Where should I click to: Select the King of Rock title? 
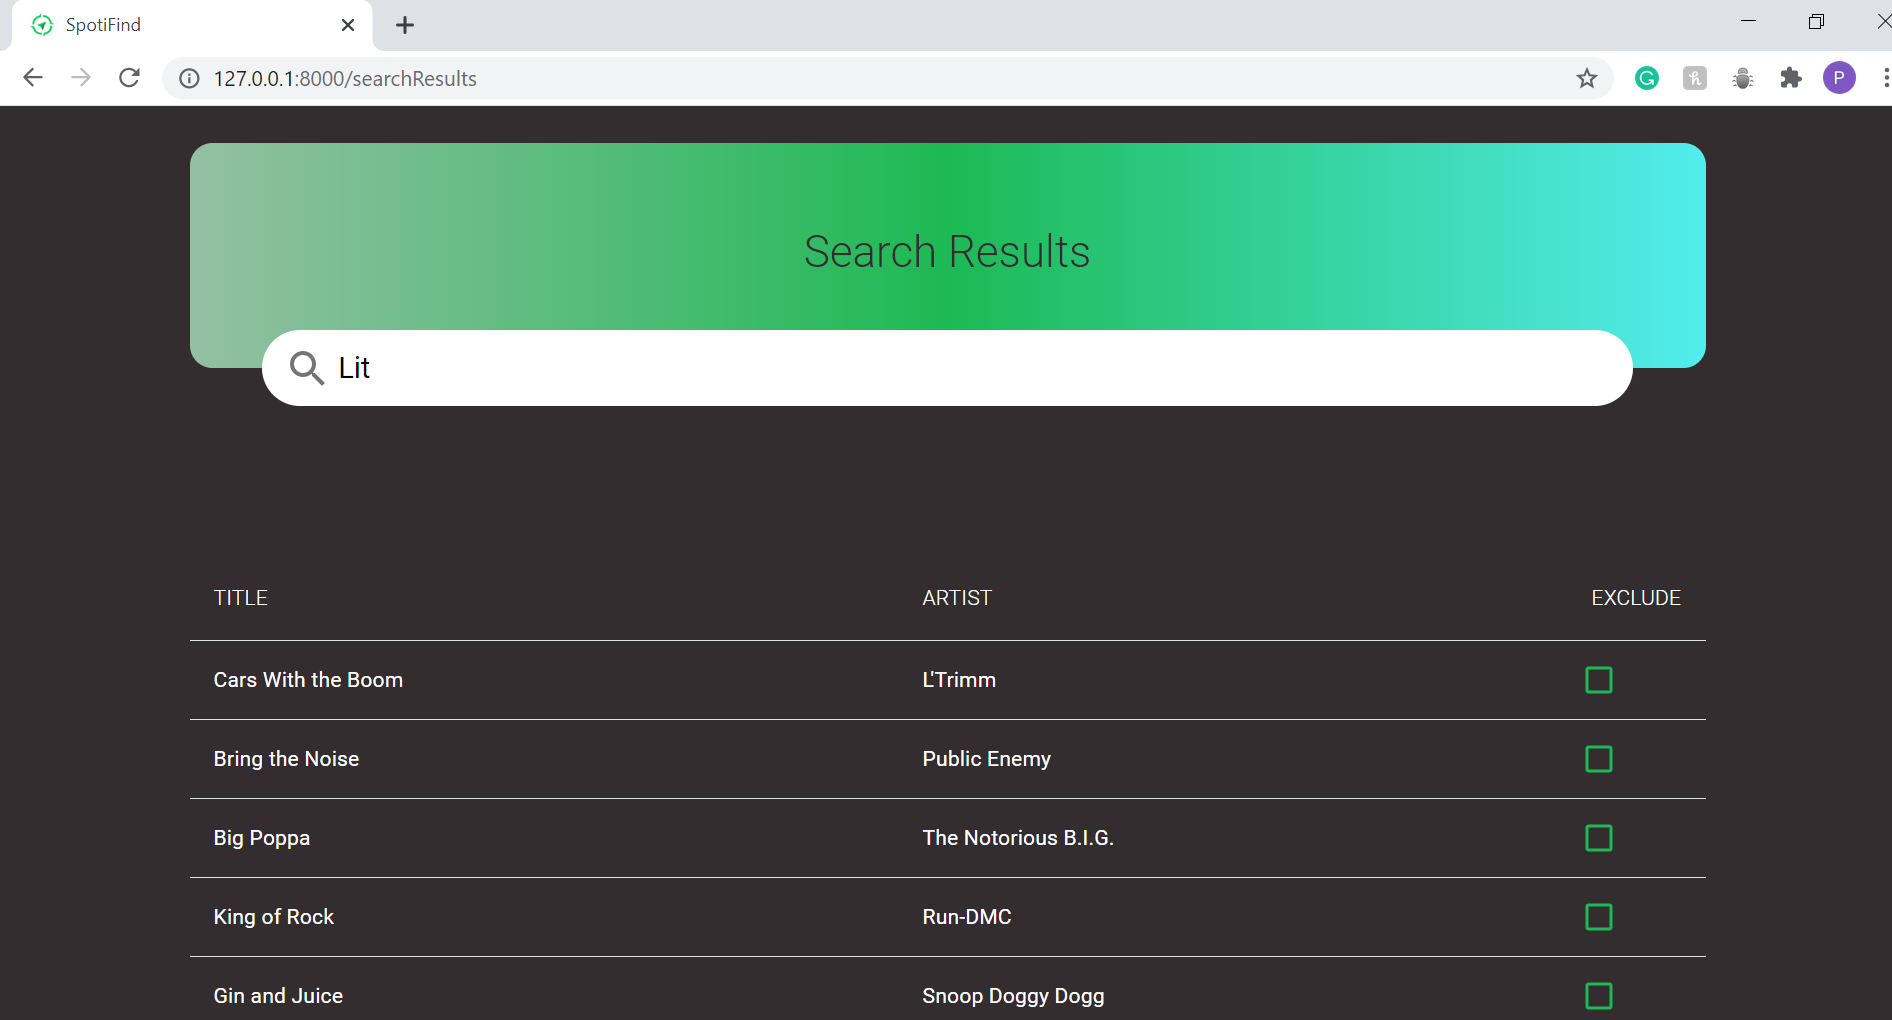tap(274, 917)
